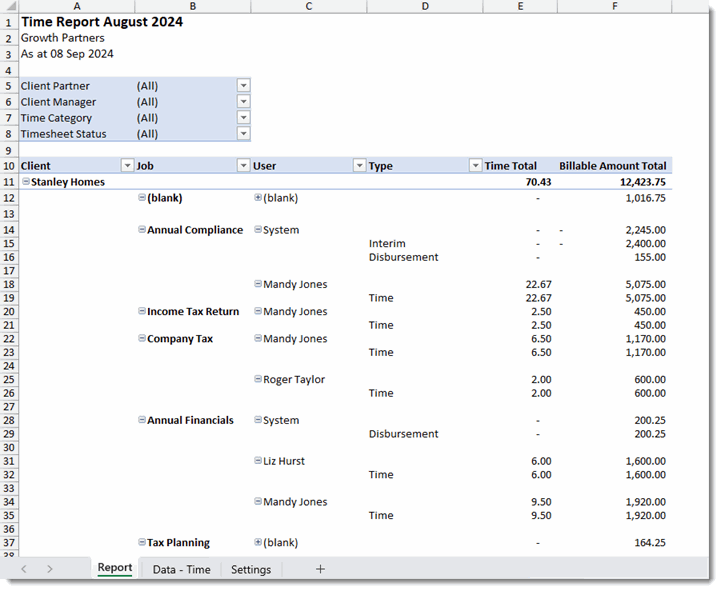Image resolution: width=721 pixels, height=591 pixels.
Task: Switch to the Data - Time sheet tab
Action: [181, 569]
